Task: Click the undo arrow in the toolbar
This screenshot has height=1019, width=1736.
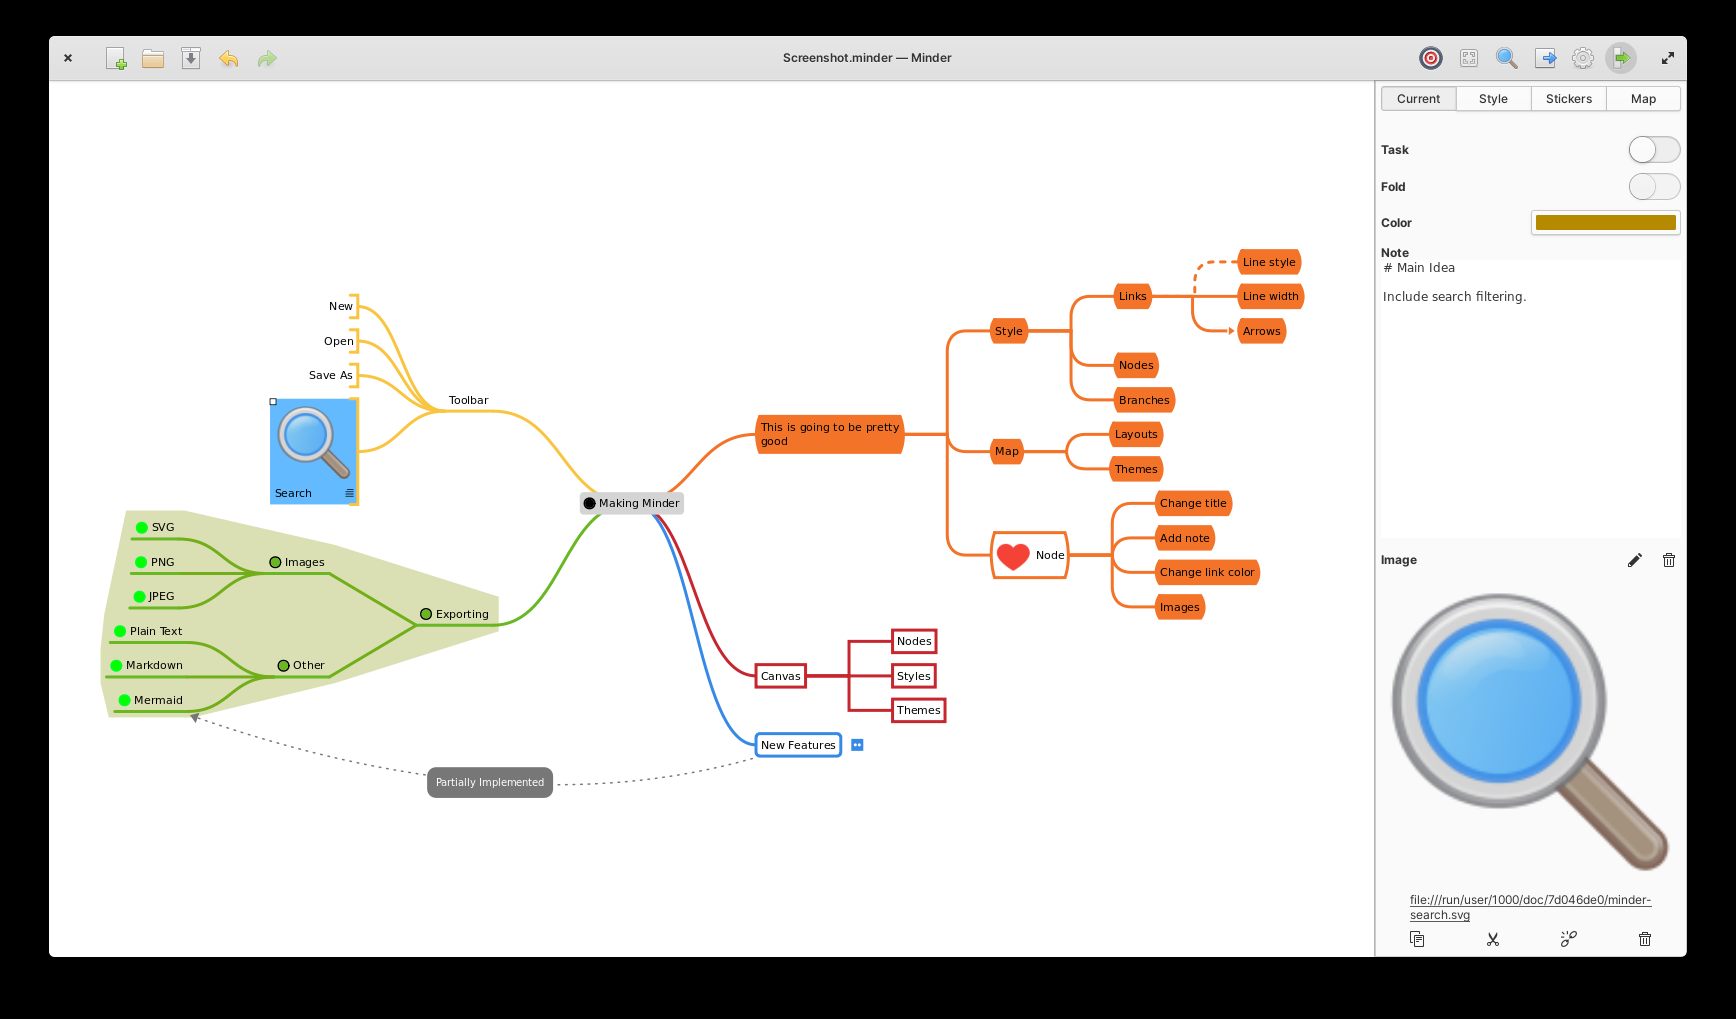Action: pyautogui.click(x=228, y=58)
